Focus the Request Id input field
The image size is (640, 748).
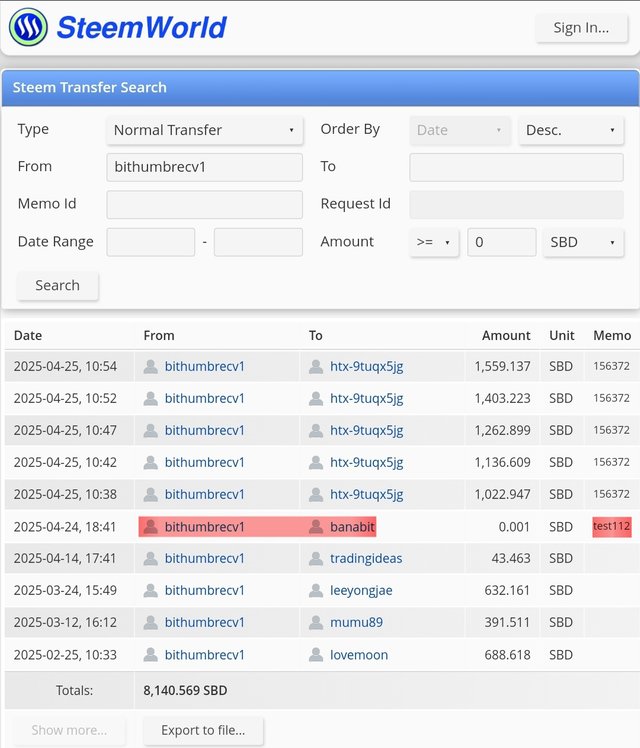coord(516,204)
